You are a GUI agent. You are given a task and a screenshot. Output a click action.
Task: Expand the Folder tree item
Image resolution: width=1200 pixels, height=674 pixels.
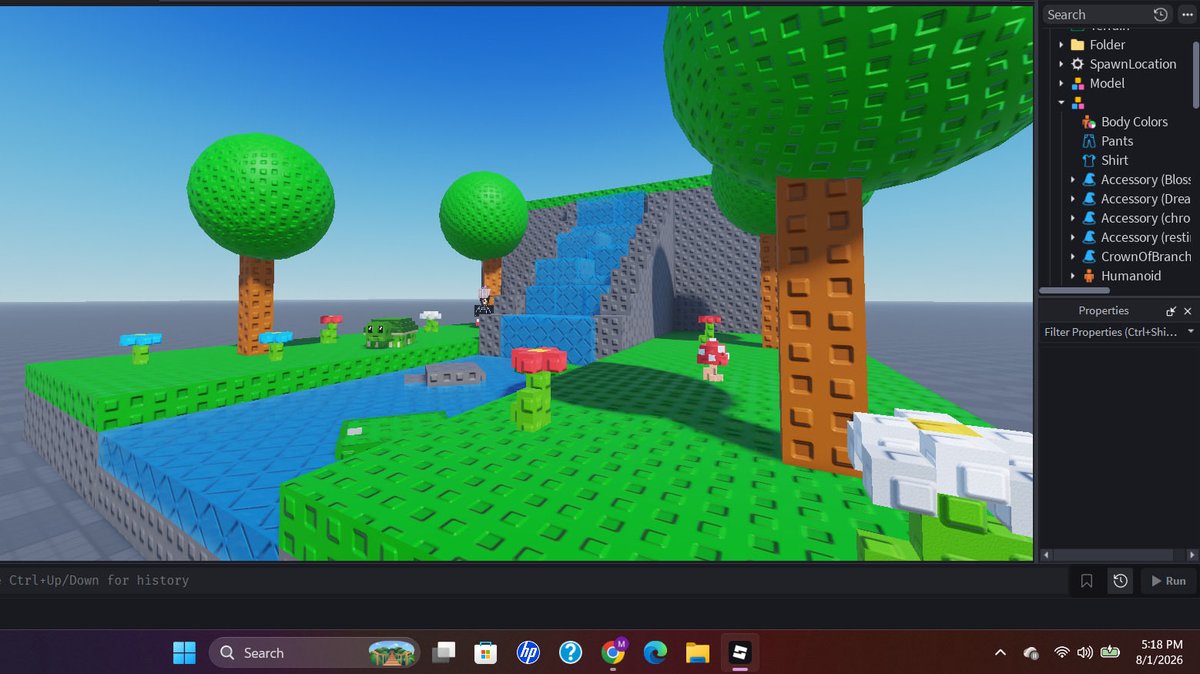pyautogui.click(x=1061, y=45)
